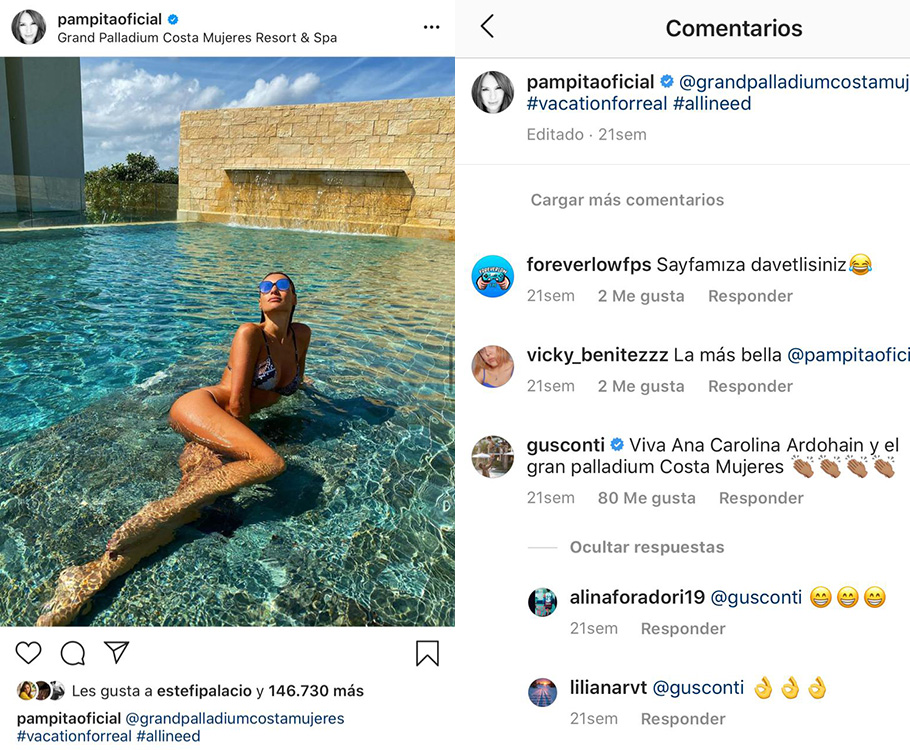The width and height of the screenshot is (910, 750).
Task: Open pampitaoficial profile picture in post header
Action: click(29, 28)
